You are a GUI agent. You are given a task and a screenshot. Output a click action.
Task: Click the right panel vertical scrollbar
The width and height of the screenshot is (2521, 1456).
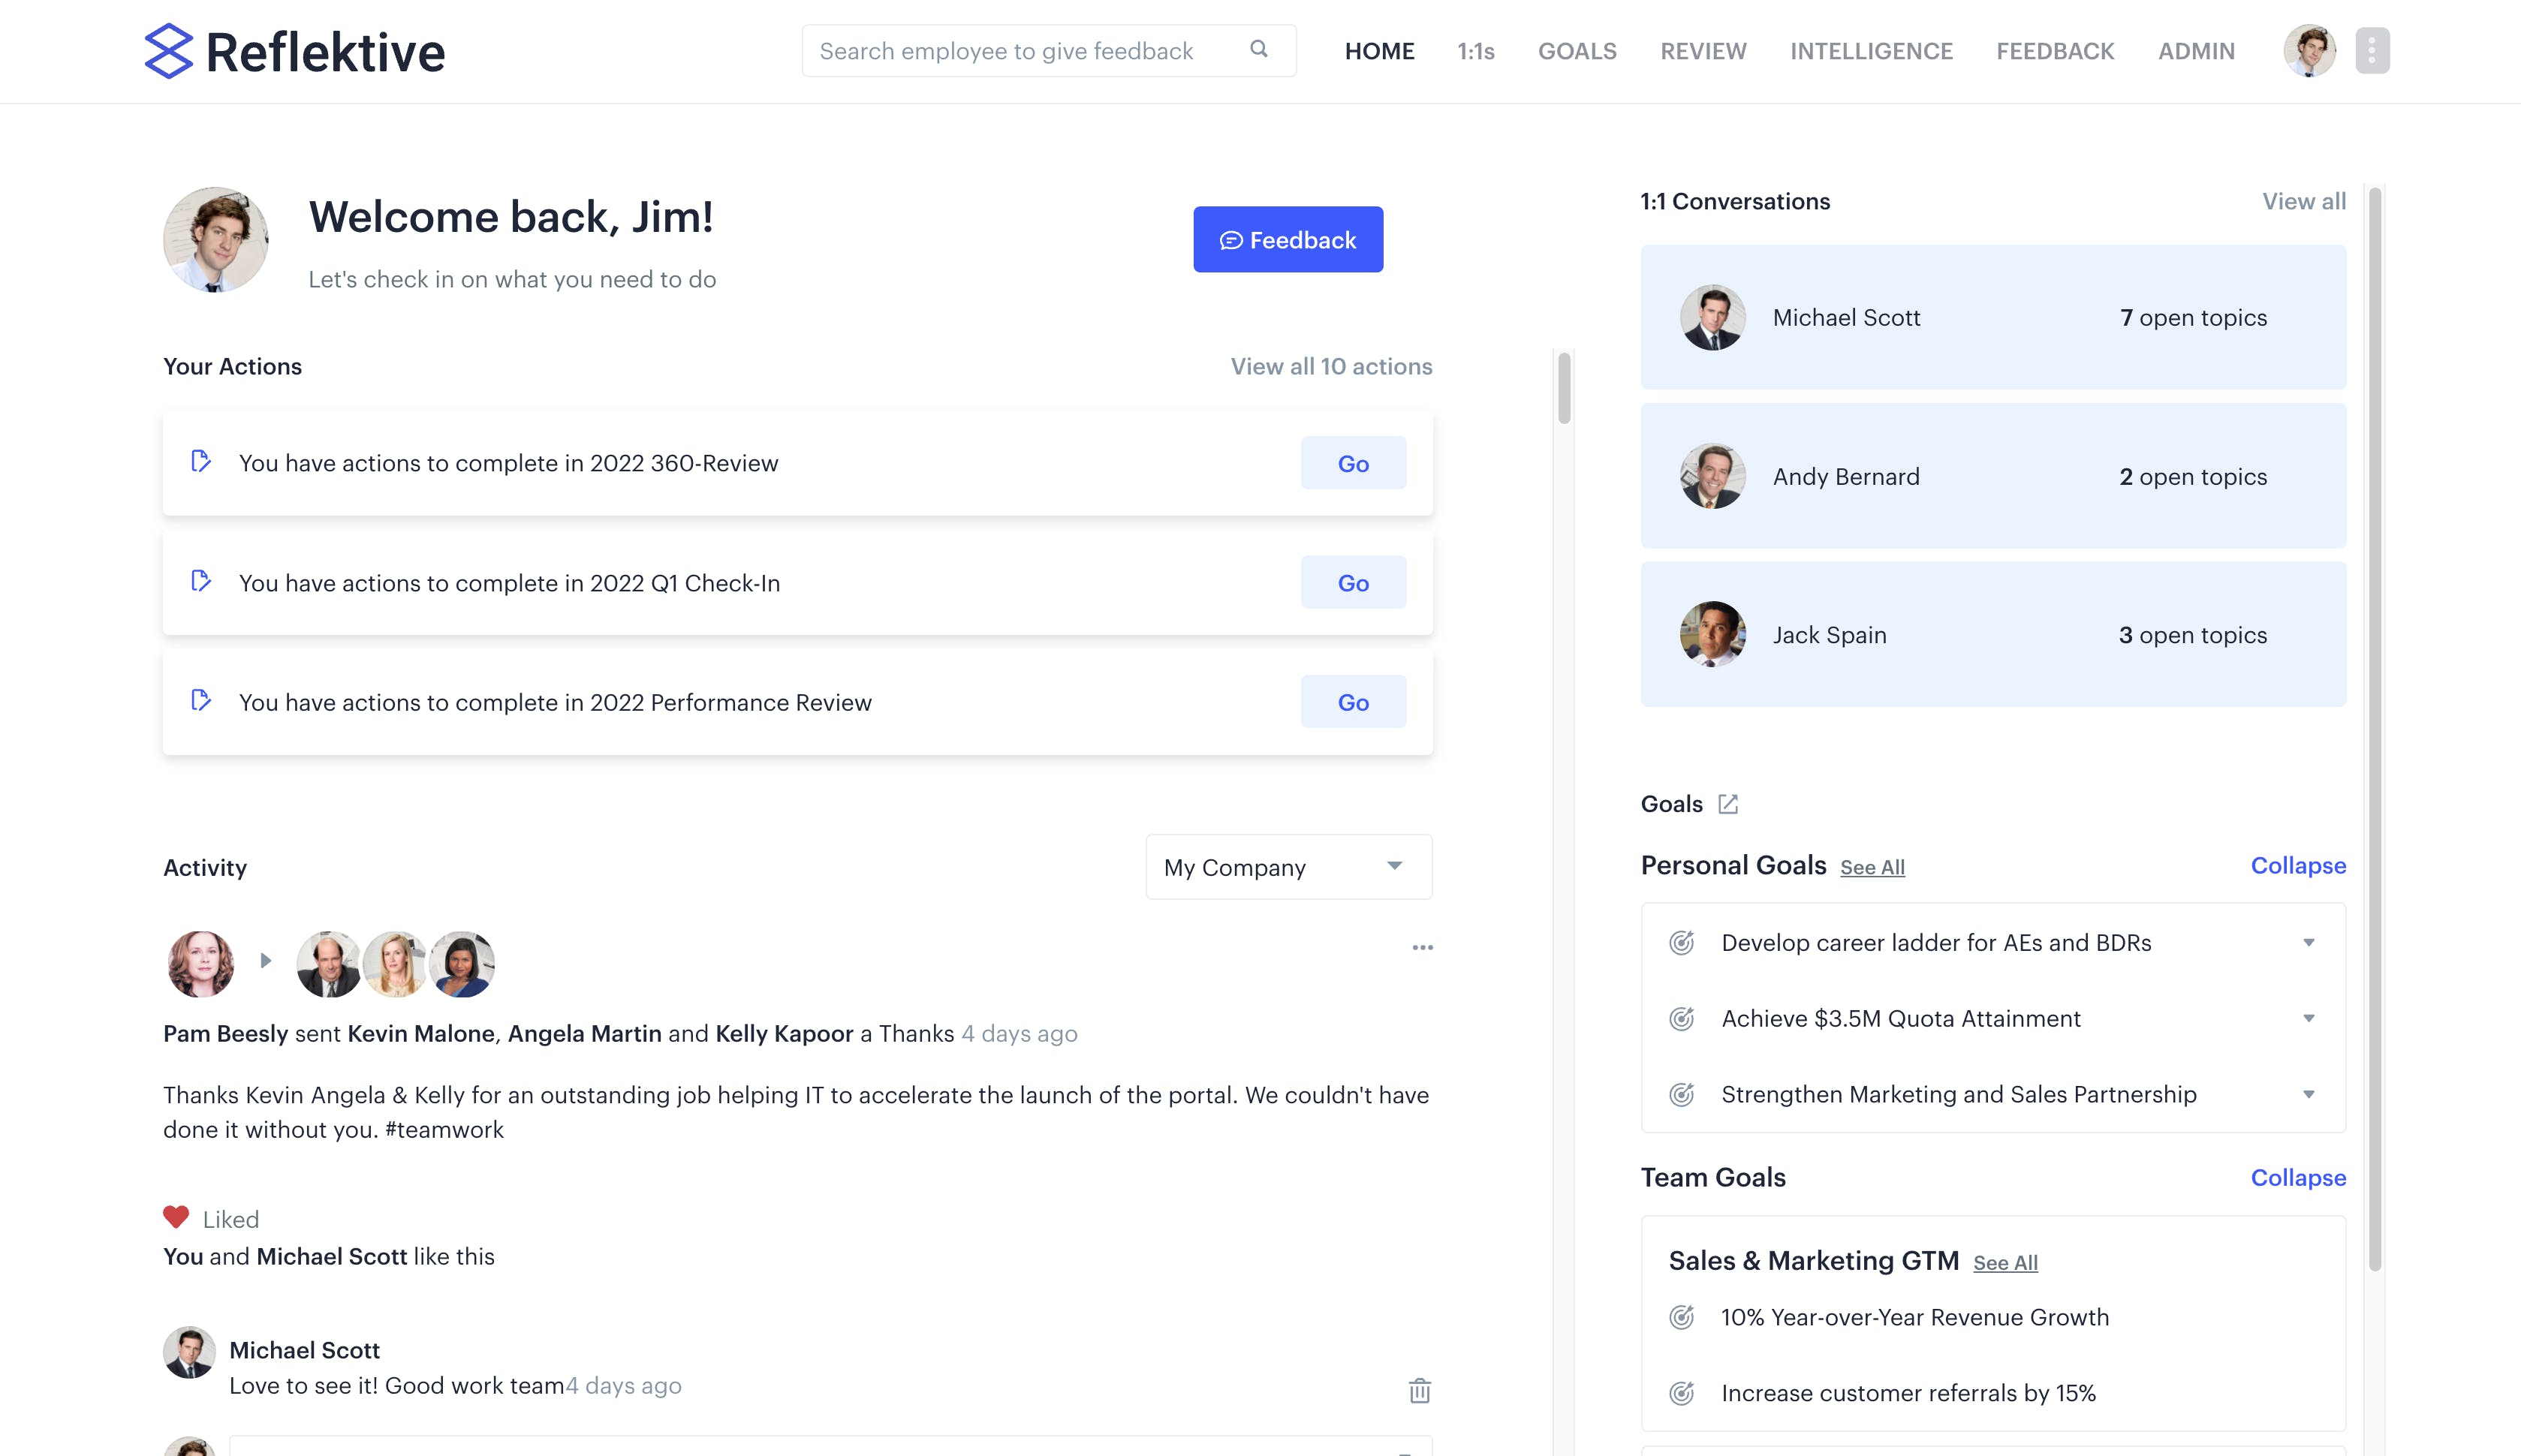pos(2374,728)
